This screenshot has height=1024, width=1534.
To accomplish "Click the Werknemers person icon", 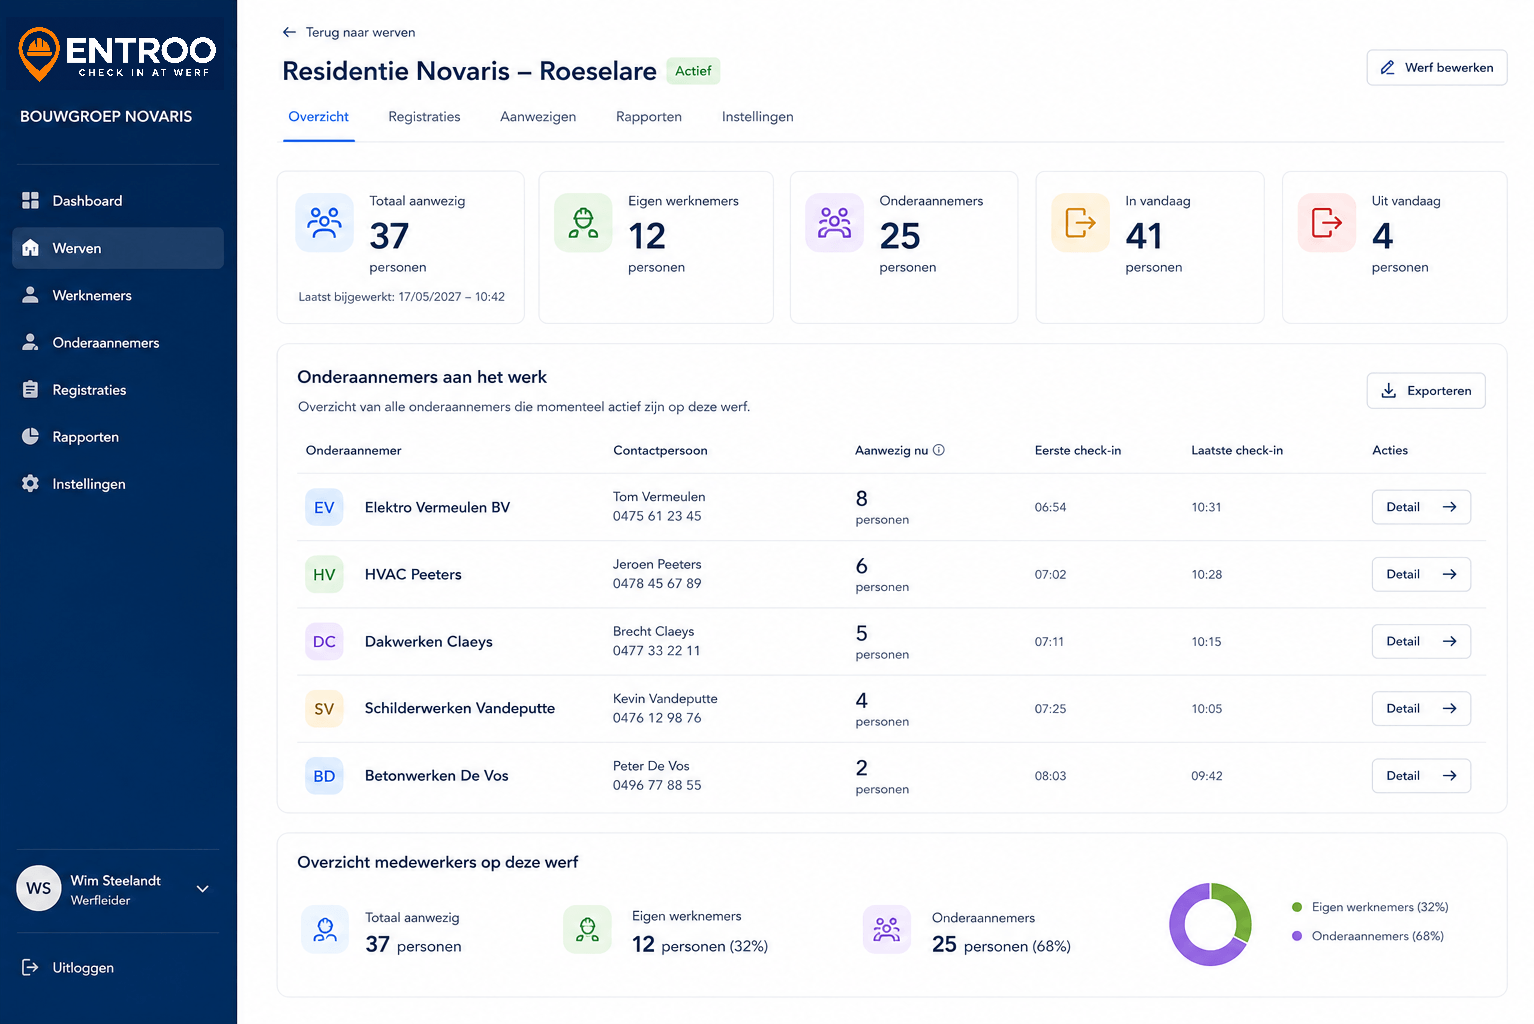I will click(x=31, y=295).
